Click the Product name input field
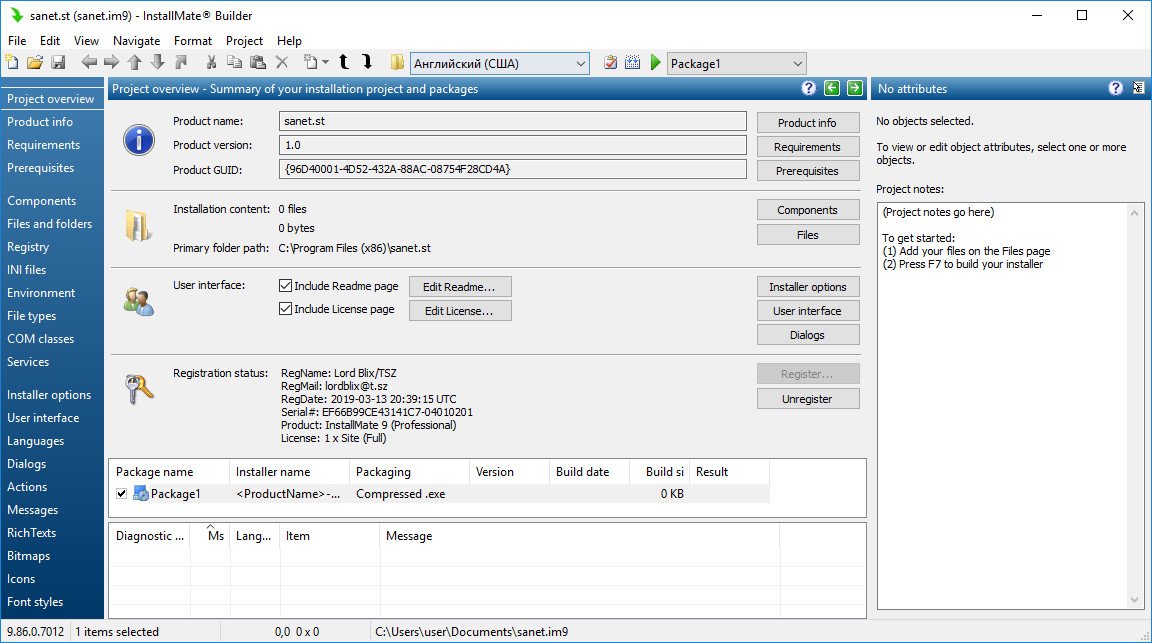The image size is (1152, 643). 513,121
